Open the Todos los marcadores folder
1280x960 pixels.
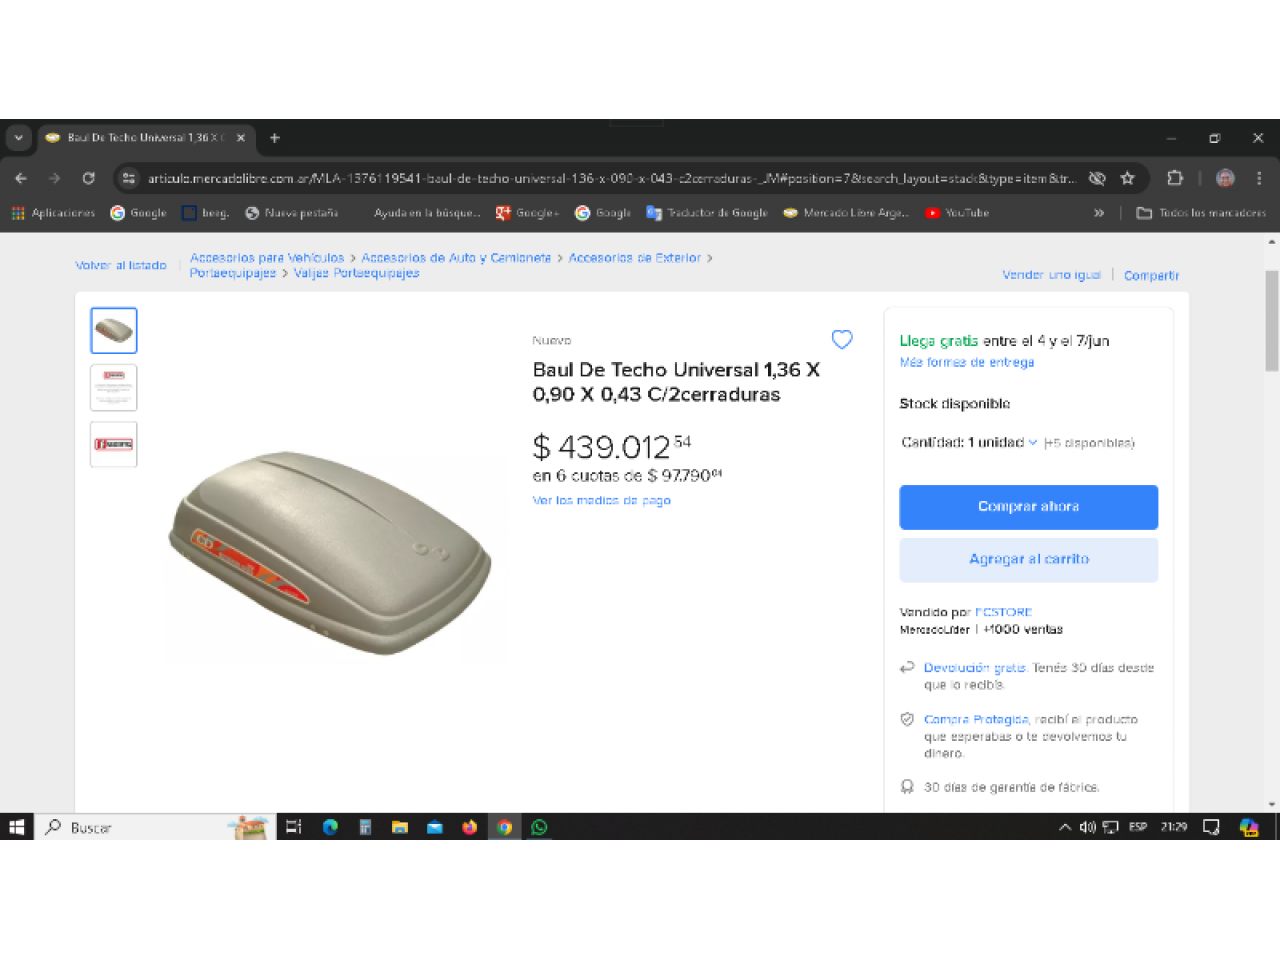[1201, 213]
